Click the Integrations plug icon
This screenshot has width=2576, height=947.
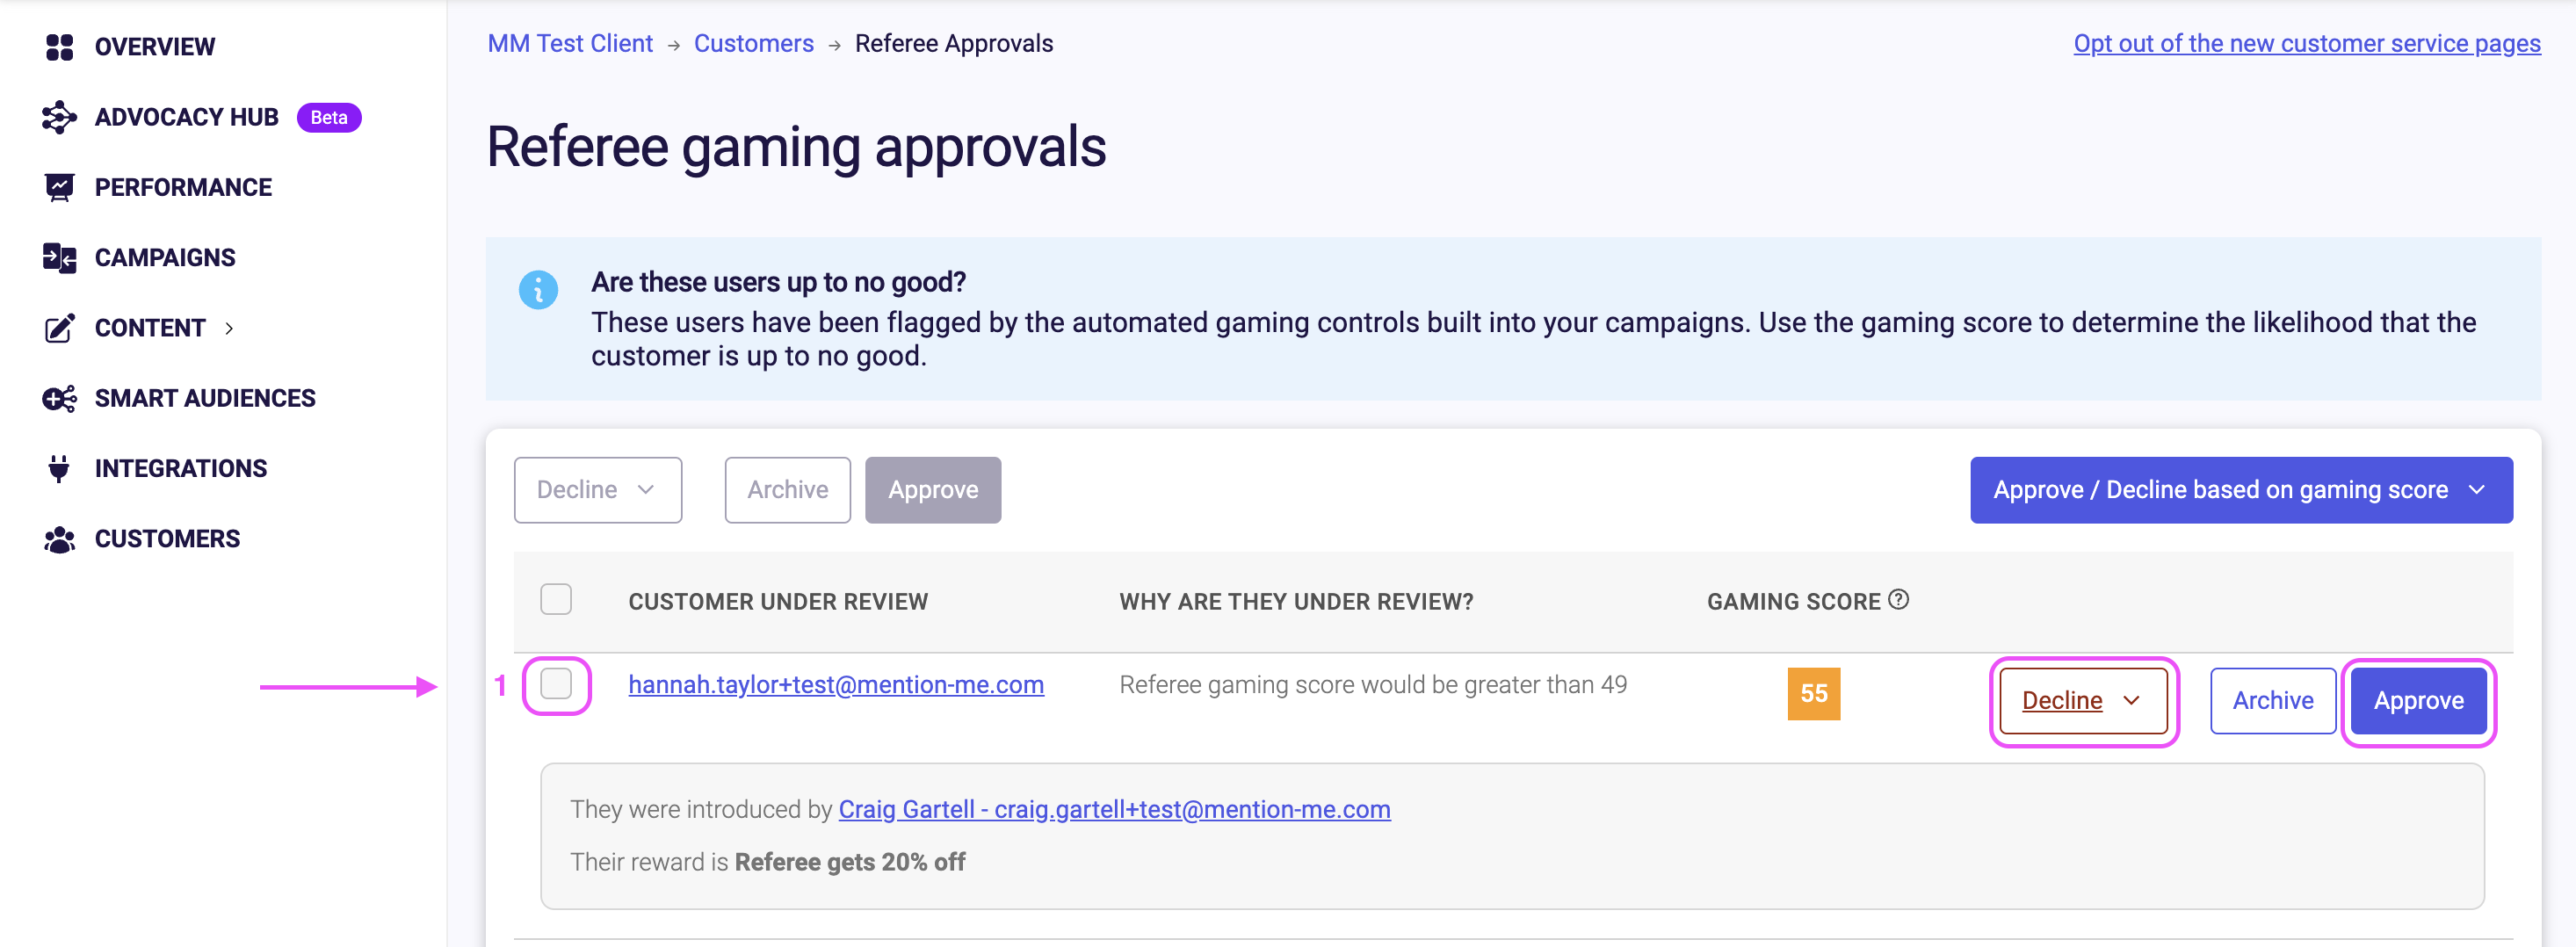[60, 468]
